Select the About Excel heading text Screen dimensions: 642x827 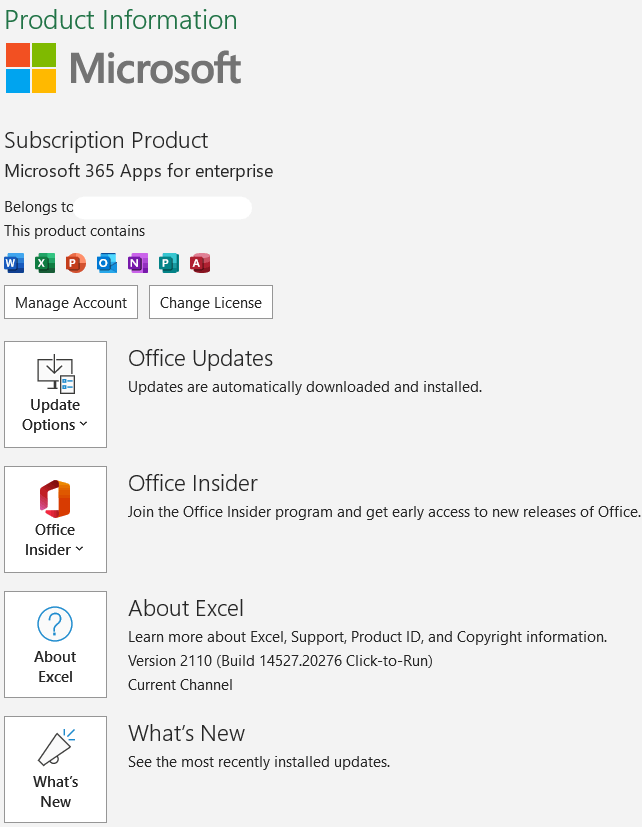[186, 609]
